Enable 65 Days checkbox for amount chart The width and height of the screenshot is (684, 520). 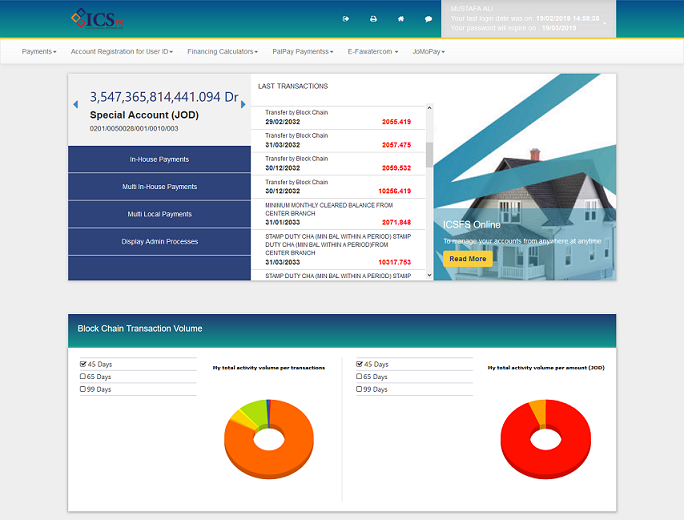click(359, 376)
